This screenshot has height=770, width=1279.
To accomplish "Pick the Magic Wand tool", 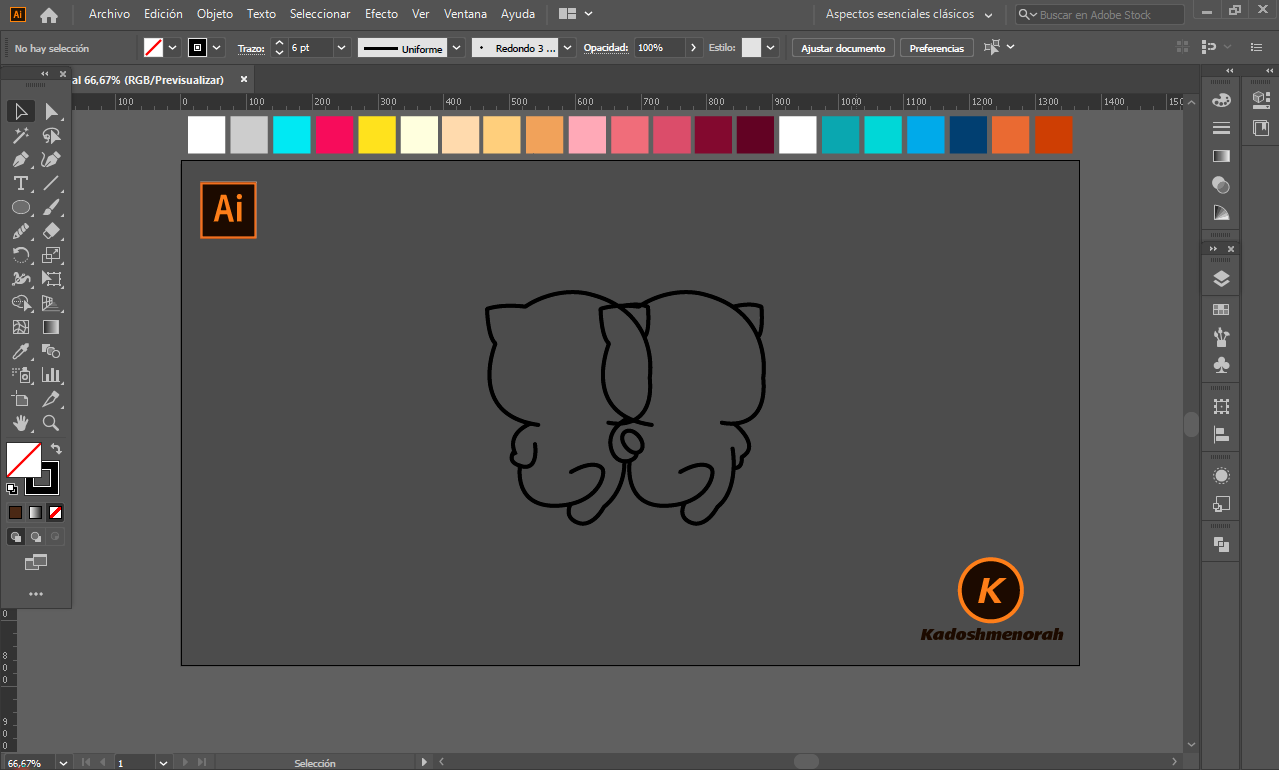I will click(20, 135).
